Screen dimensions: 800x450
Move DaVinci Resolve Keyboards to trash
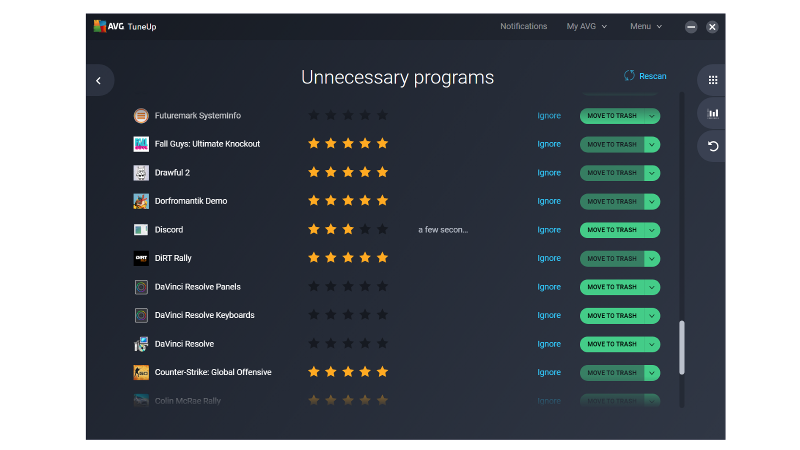point(612,316)
